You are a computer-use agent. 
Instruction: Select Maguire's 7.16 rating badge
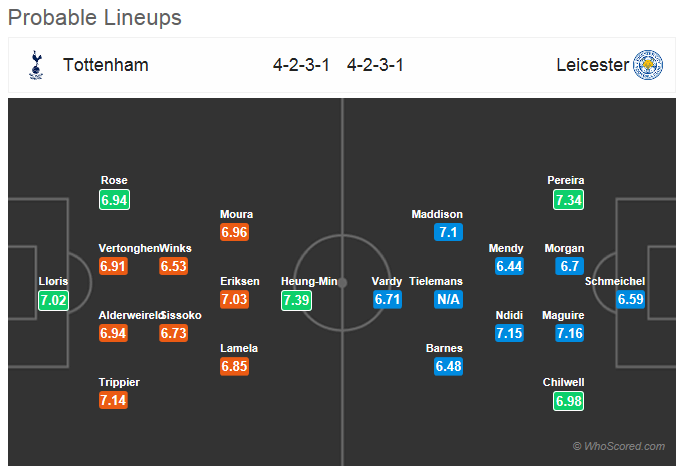(569, 333)
